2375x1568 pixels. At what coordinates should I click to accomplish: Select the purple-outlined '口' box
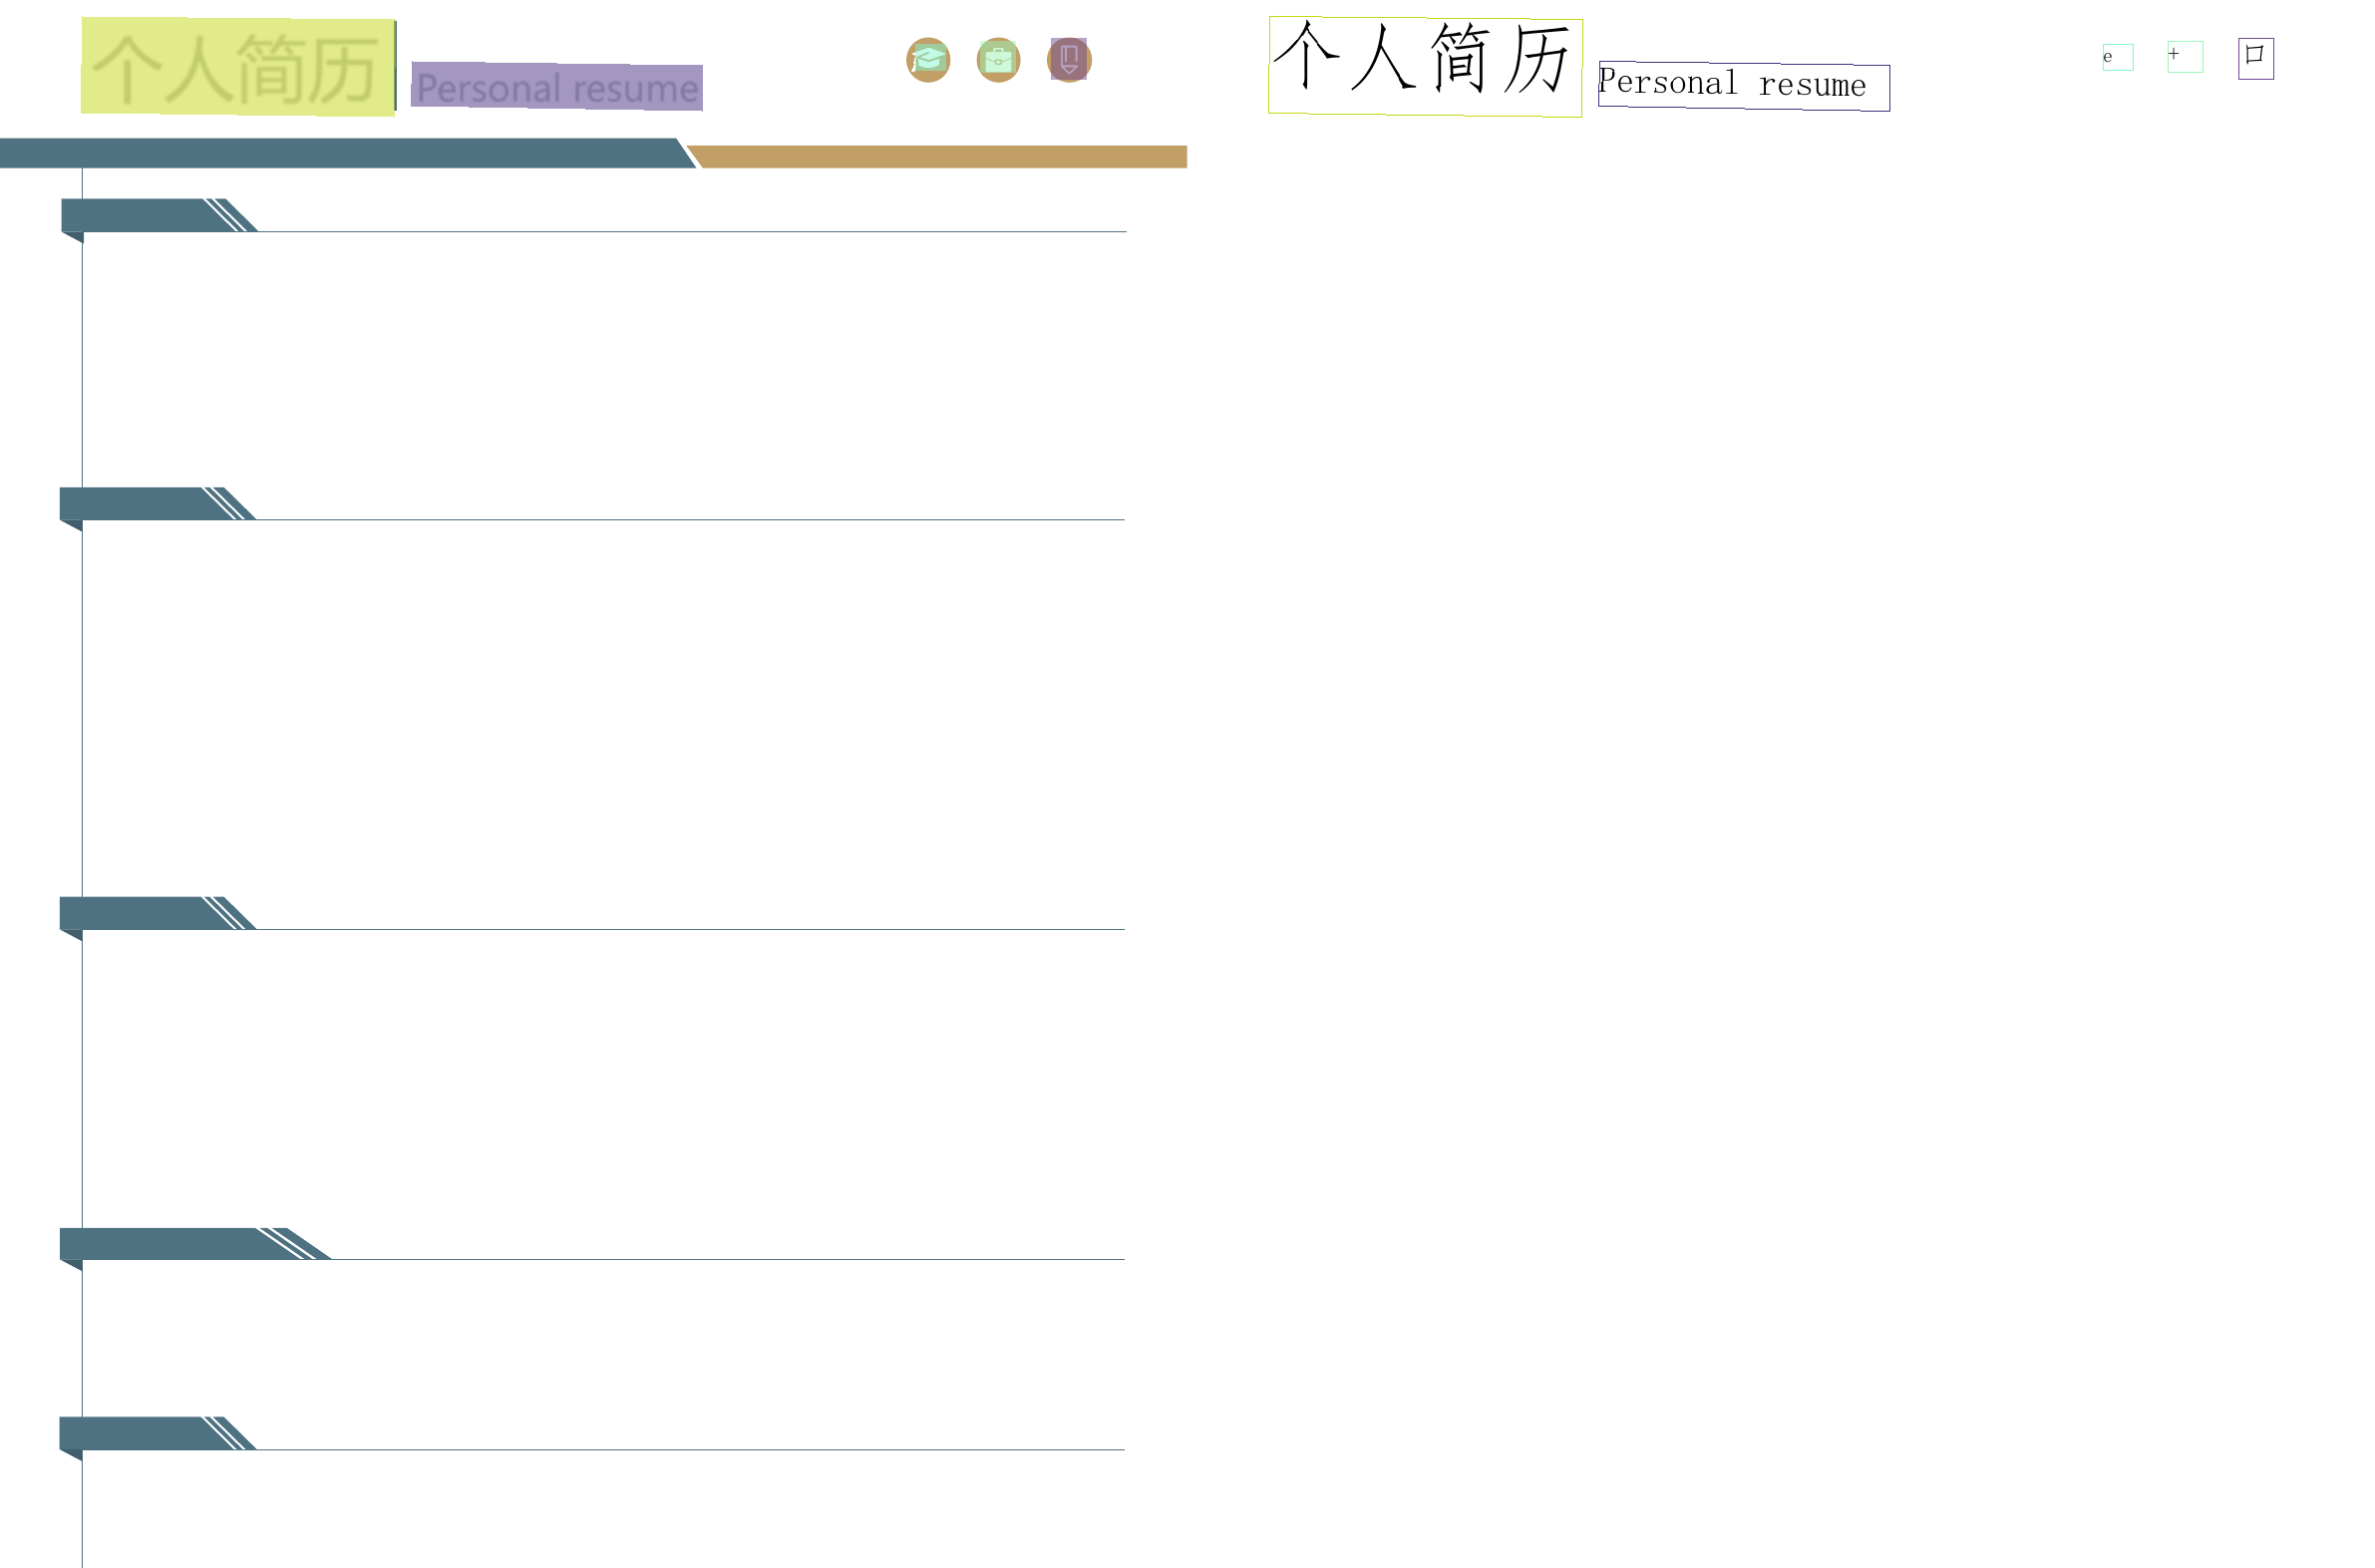[2254, 58]
